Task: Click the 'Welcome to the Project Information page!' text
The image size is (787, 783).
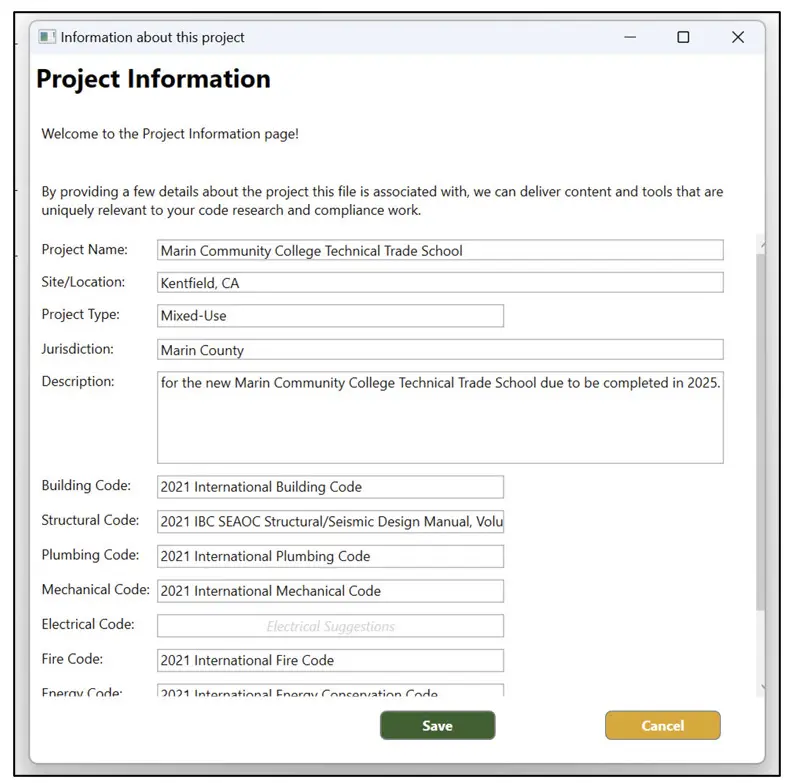Action: pos(170,134)
